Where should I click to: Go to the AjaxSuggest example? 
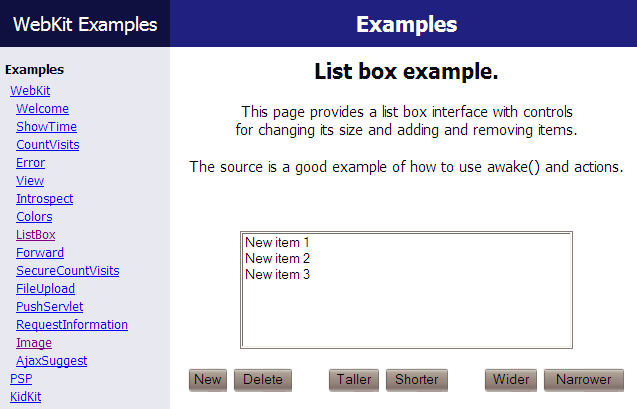tap(51, 361)
